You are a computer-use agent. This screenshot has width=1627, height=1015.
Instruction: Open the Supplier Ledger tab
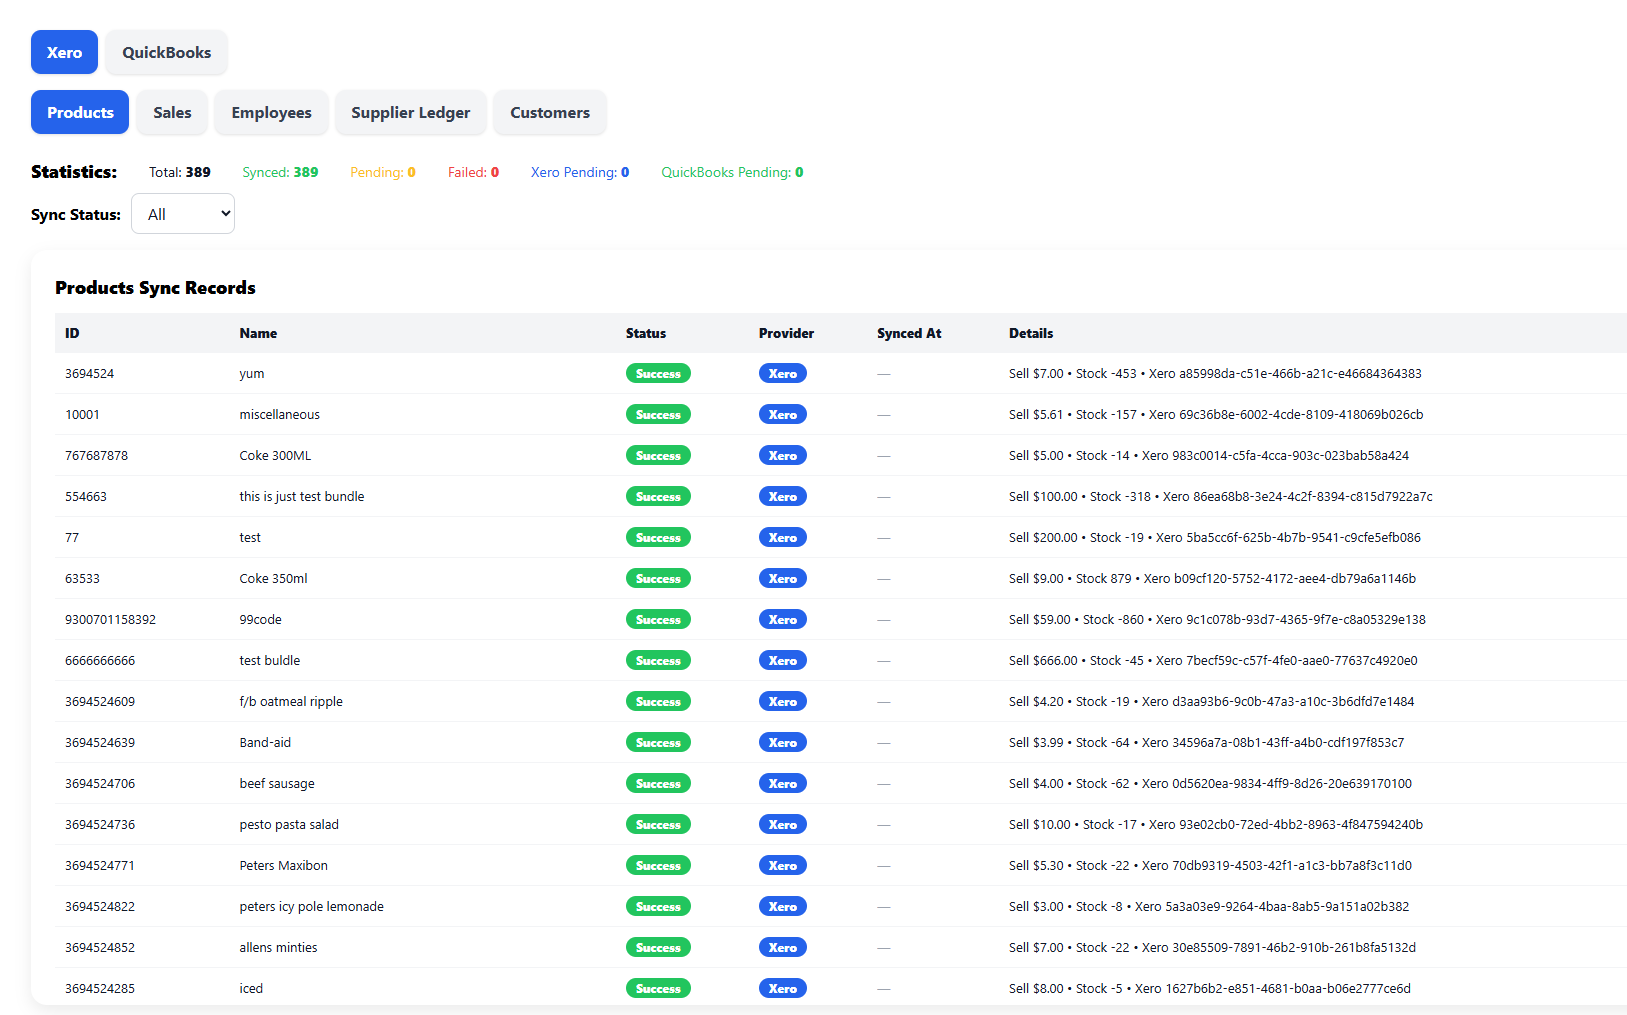pyautogui.click(x=410, y=112)
